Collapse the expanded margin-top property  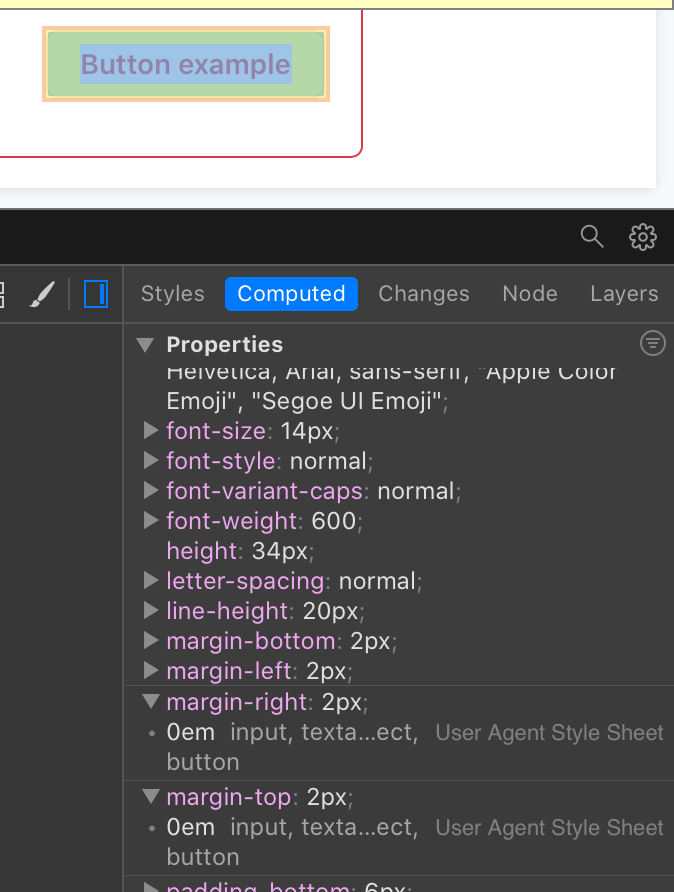(x=150, y=797)
